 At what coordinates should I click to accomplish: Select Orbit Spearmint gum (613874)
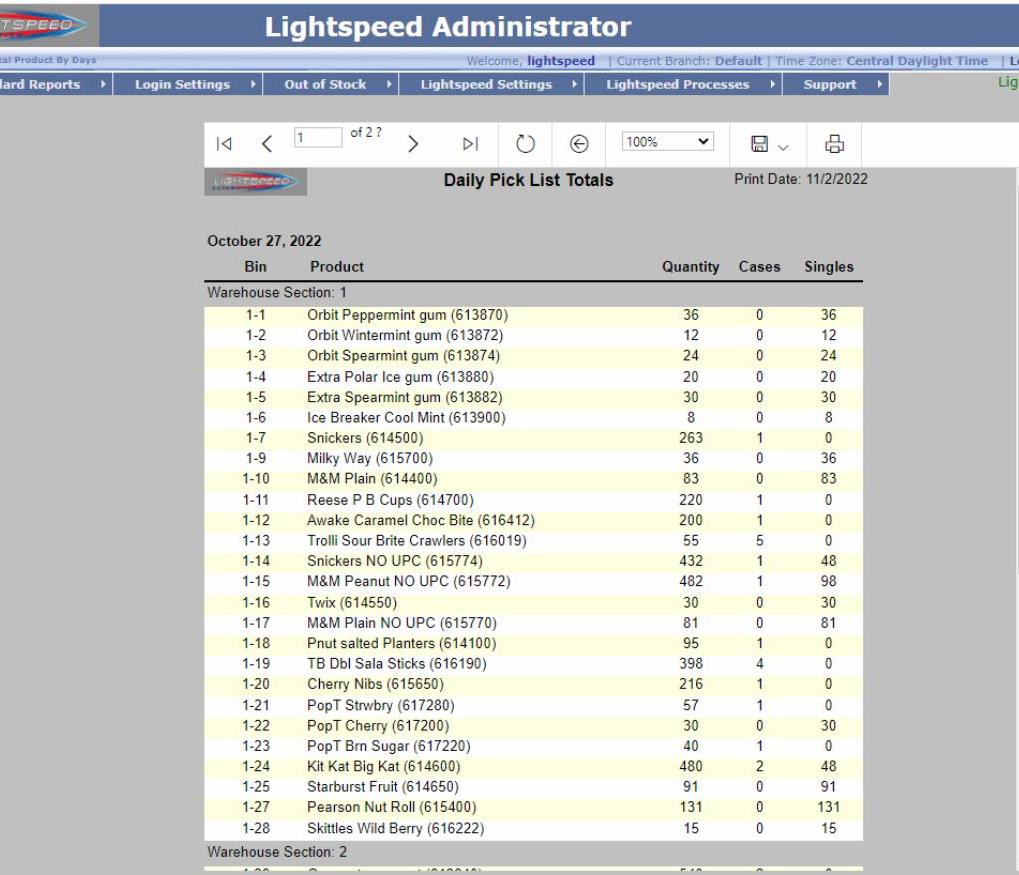point(404,356)
